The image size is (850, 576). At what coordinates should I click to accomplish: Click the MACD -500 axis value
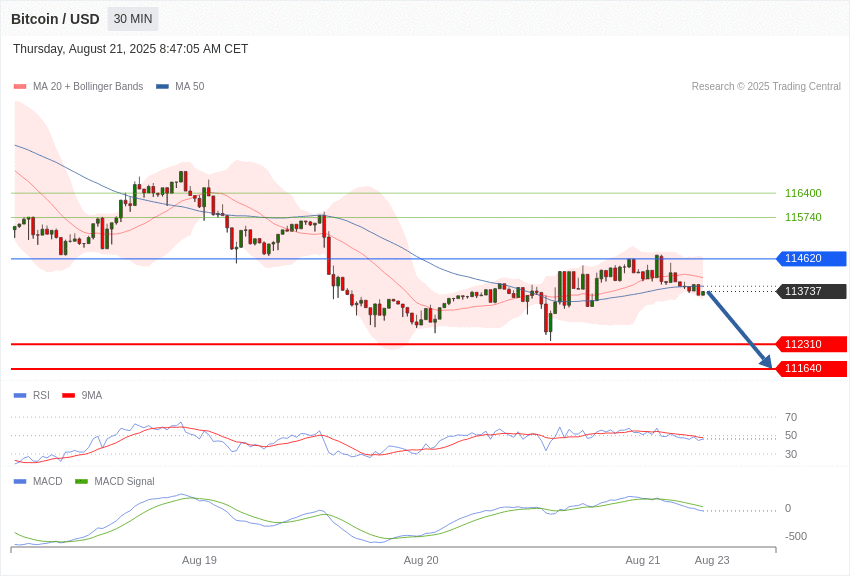796,536
